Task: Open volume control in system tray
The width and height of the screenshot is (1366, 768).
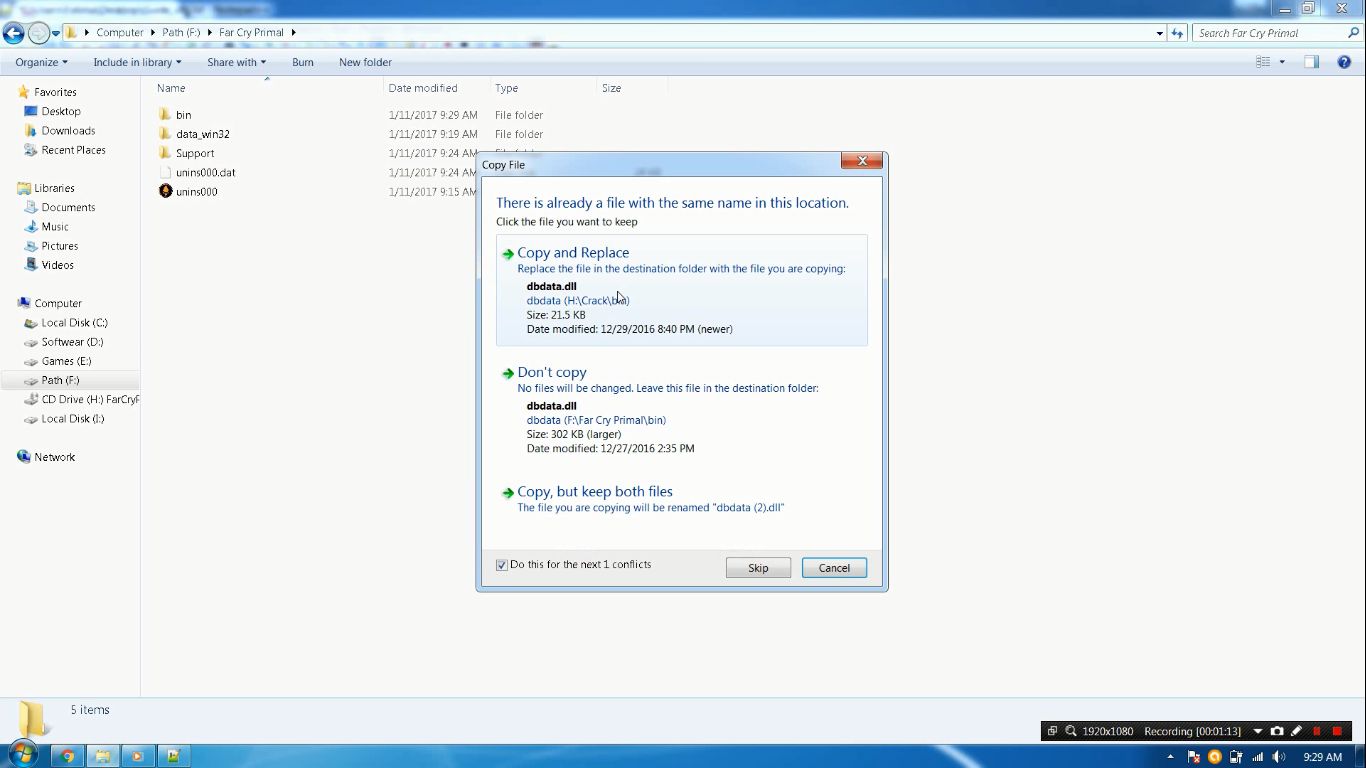Action: [x=1279, y=757]
